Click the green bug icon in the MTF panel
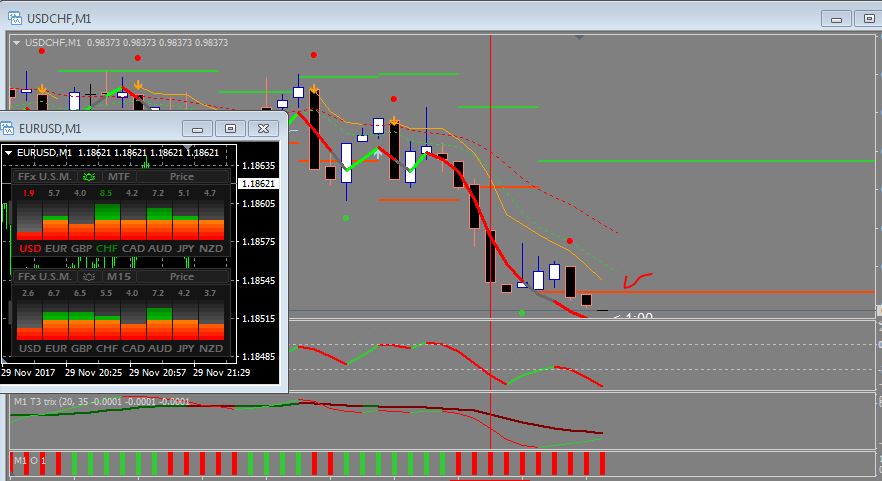 click(89, 177)
